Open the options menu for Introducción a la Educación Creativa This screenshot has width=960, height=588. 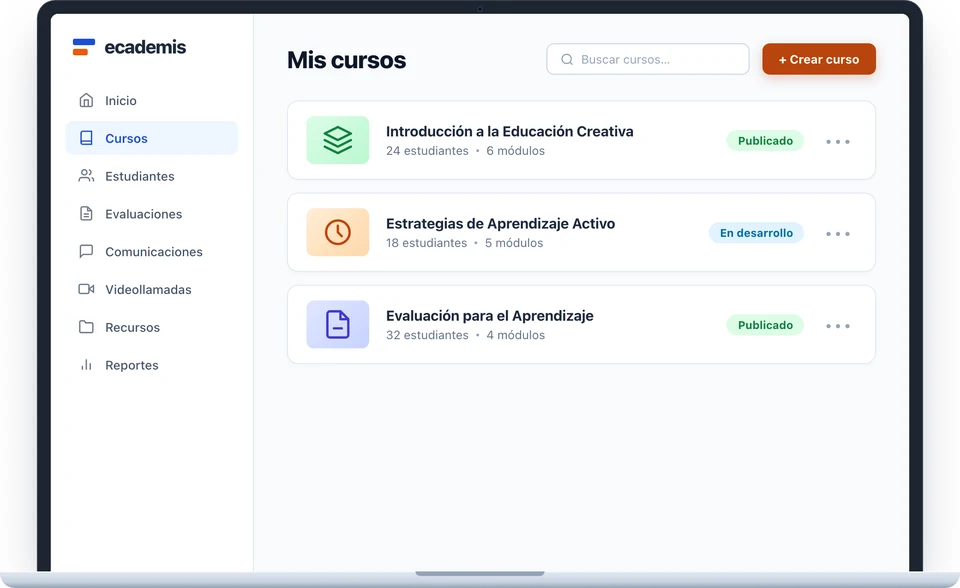[838, 141]
